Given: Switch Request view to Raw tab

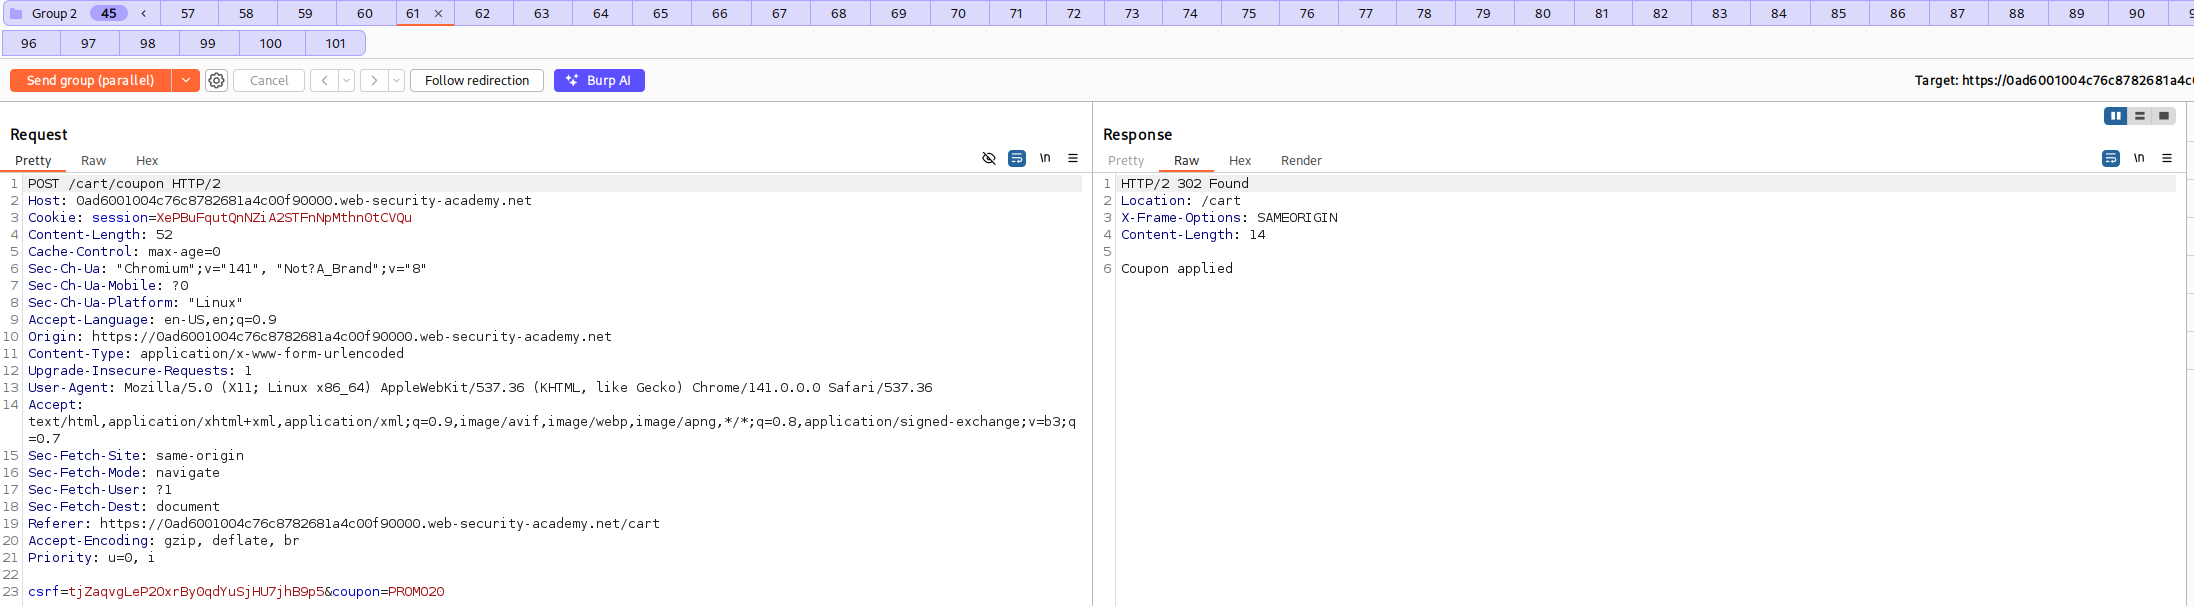Looking at the screenshot, I should [93, 160].
